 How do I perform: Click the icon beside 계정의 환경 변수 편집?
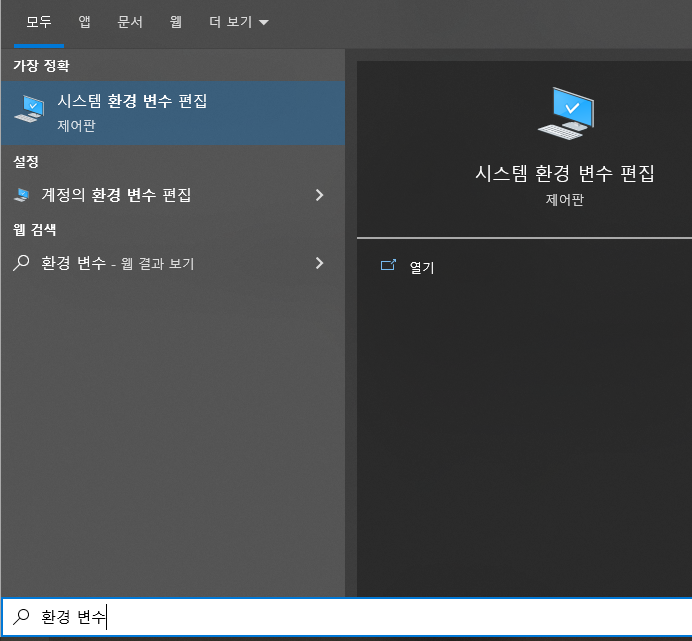coord(22,195)
